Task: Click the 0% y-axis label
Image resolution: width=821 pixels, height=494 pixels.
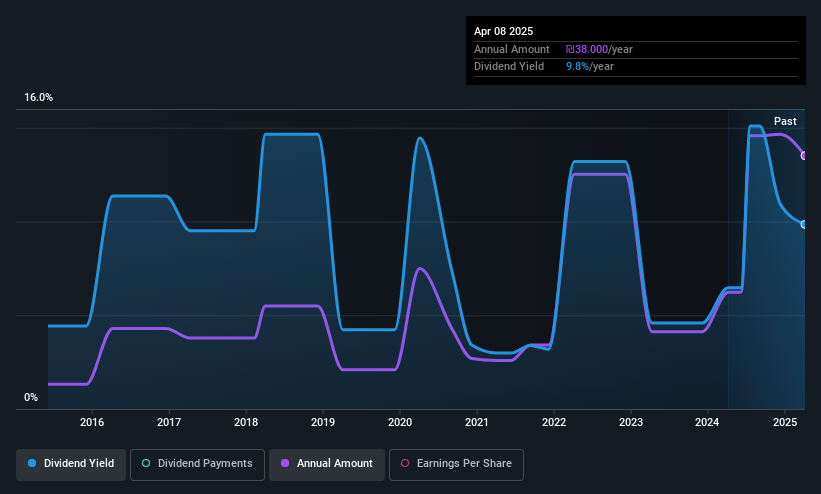Action: pyautogui.click(x=31, y=397)
